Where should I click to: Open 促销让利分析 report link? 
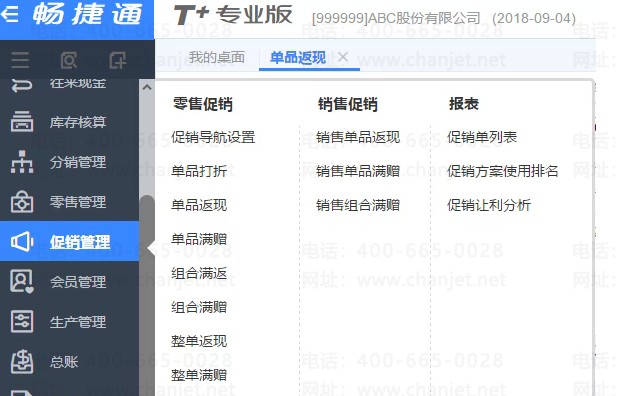point(489,205)
